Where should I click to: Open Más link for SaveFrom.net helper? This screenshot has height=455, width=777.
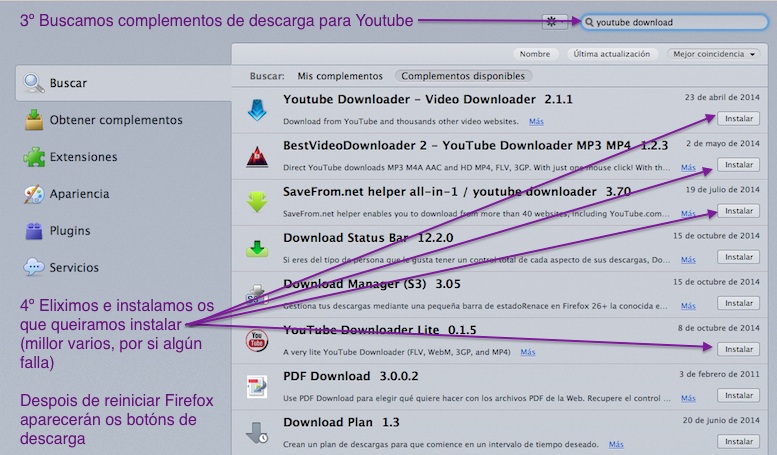(688, 214)
